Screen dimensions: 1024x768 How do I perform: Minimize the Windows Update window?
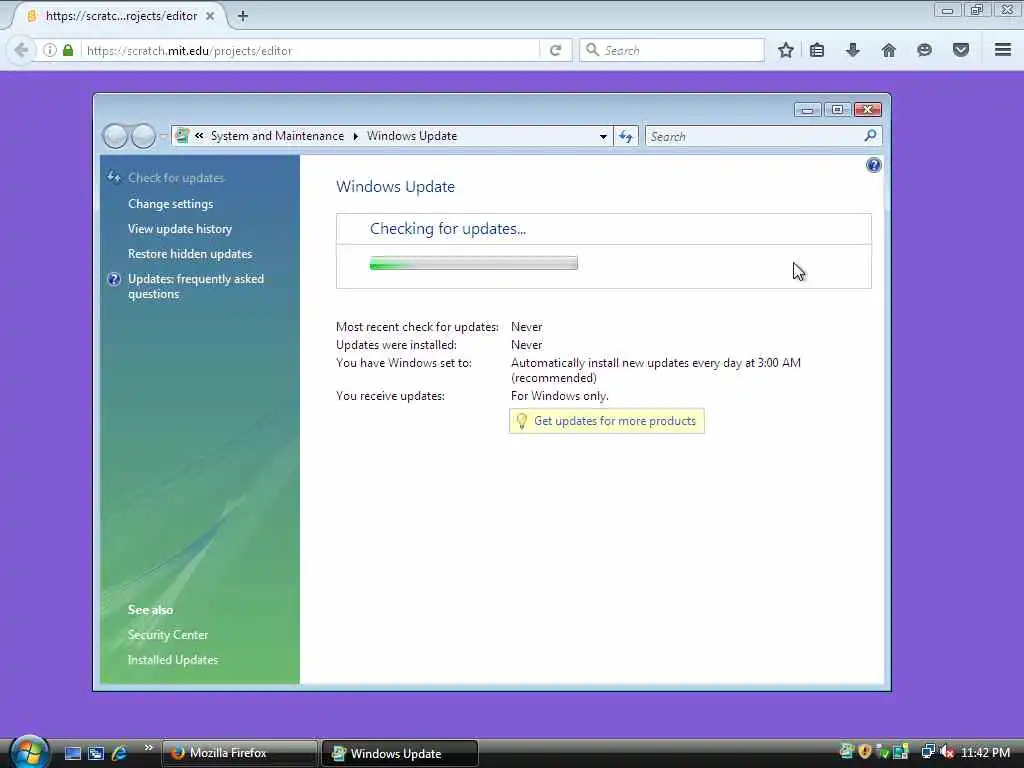807,110
